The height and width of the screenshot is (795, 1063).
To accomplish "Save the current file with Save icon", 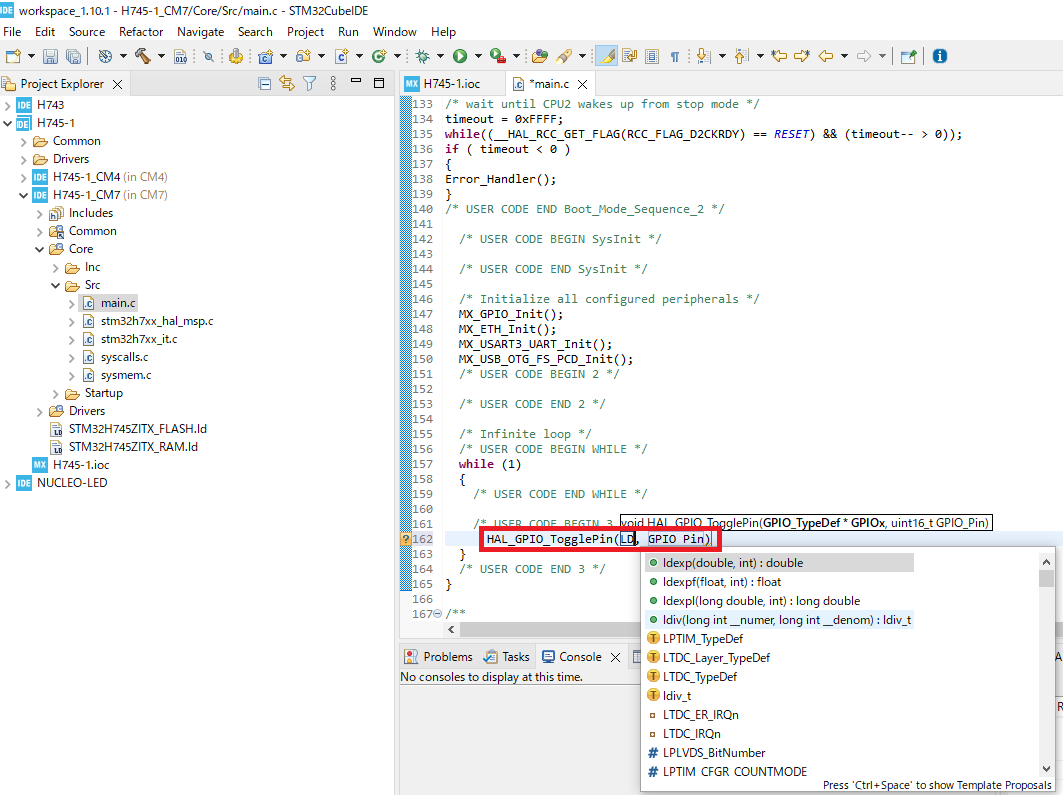I will [x=50, y=56].
